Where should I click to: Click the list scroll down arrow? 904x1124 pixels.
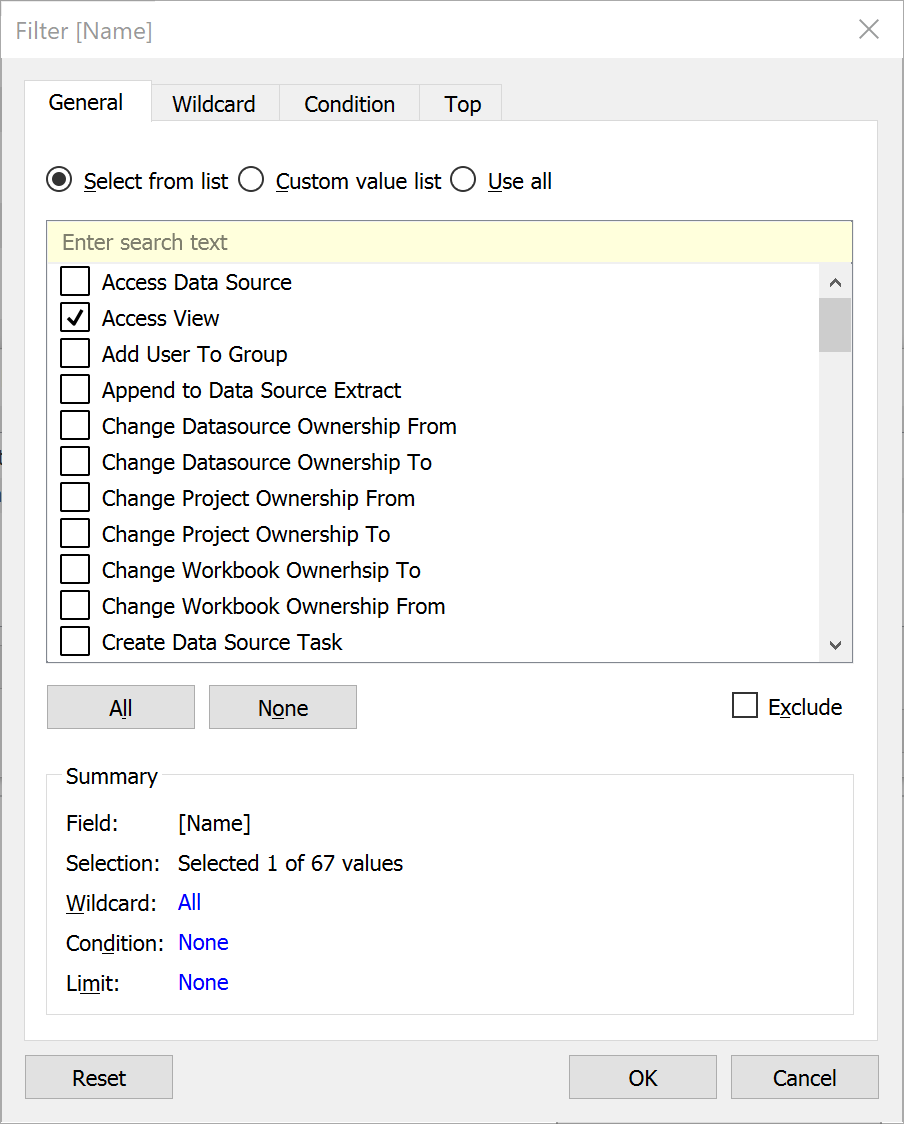(x=835, y=645)
